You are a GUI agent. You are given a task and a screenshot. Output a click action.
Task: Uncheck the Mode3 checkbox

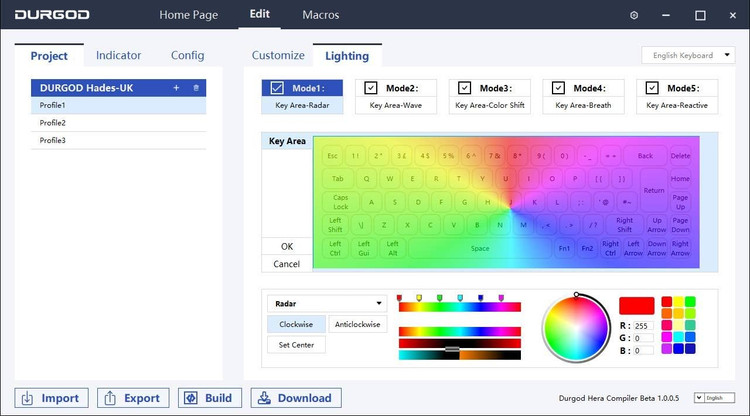(x=464, y=88)
